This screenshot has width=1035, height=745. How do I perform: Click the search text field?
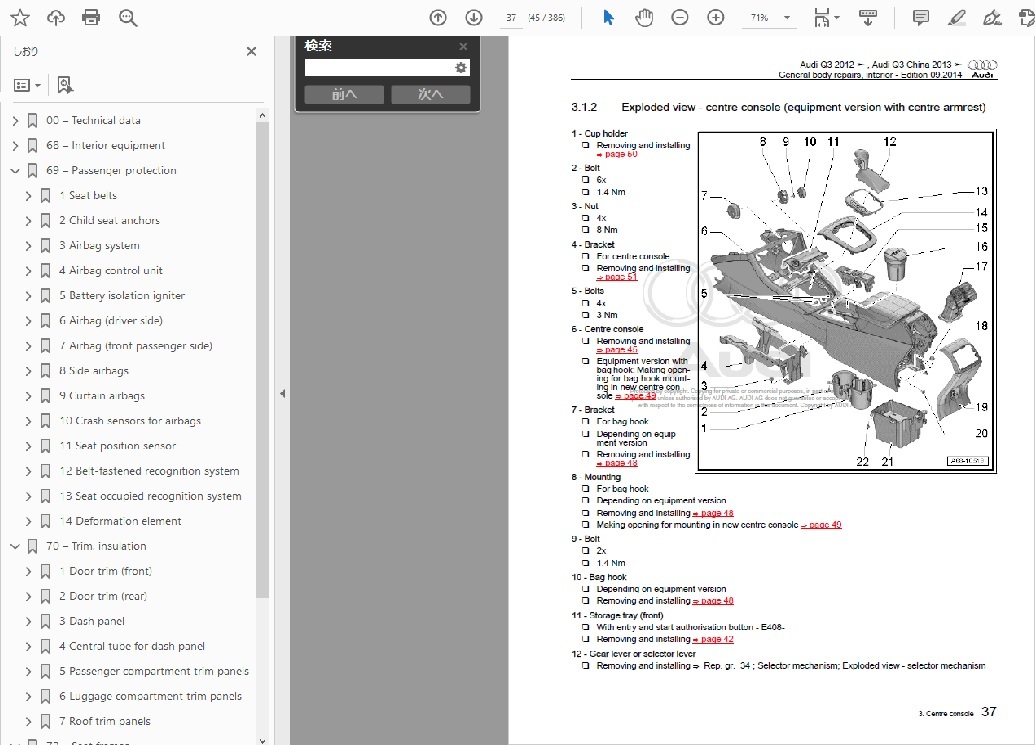pos(379,68)
